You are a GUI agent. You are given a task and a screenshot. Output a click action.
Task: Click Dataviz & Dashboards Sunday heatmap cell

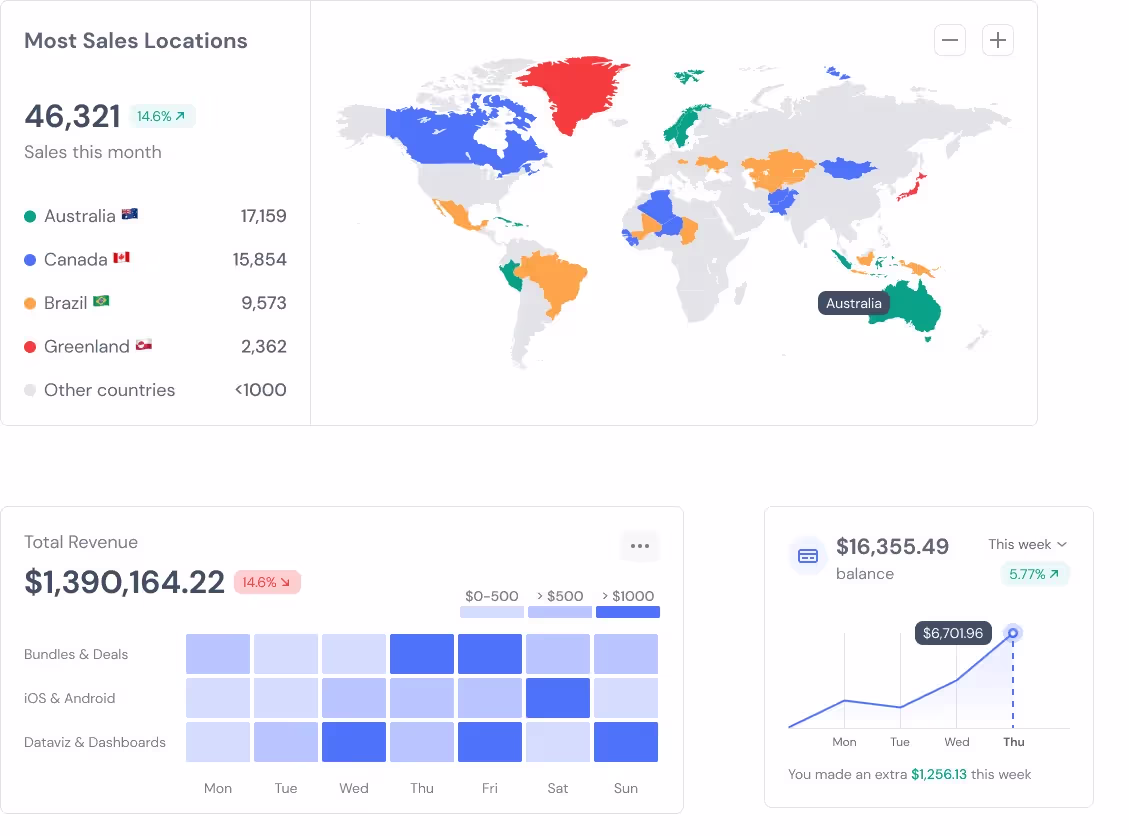[626, 742]
